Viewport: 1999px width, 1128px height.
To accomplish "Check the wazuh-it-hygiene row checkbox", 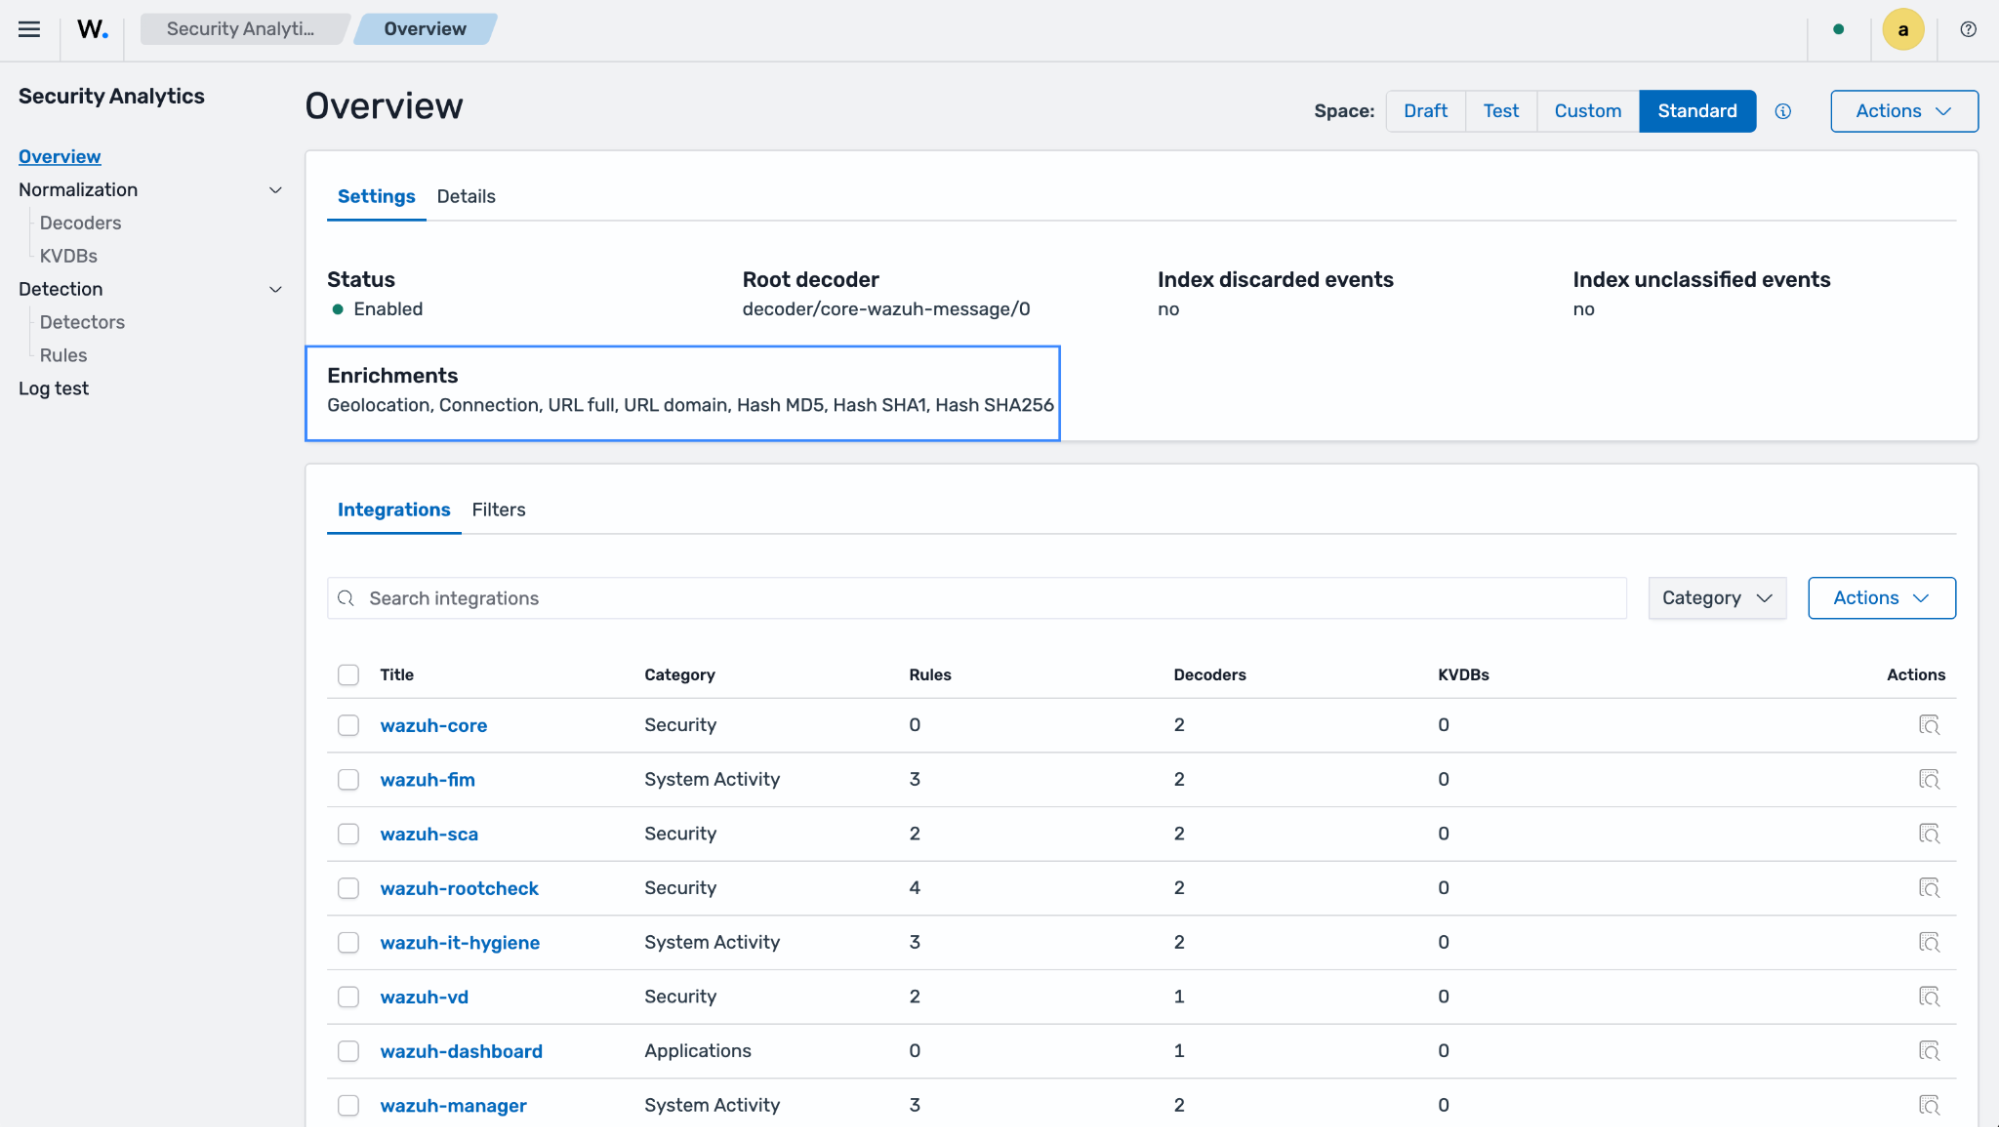I will [348, 942].
